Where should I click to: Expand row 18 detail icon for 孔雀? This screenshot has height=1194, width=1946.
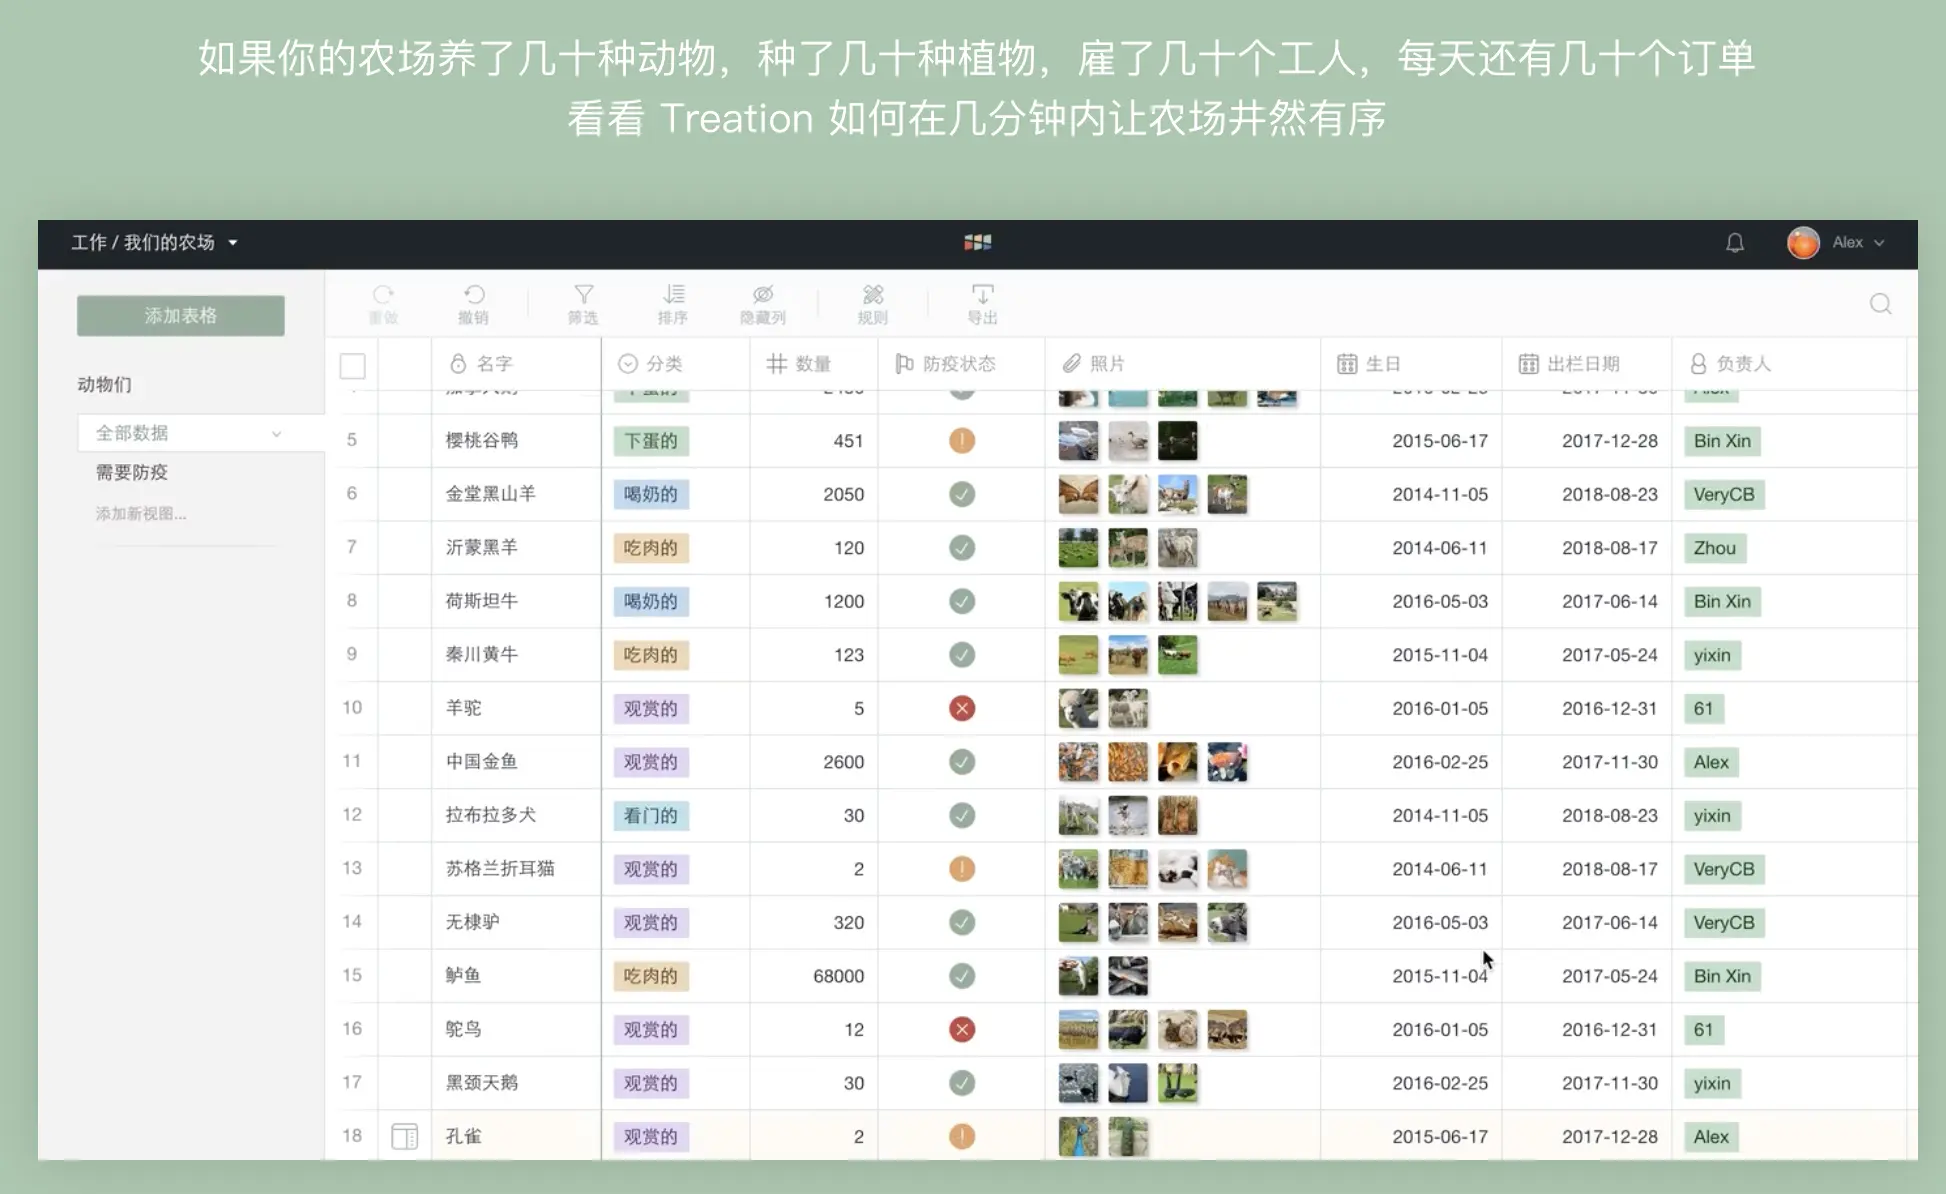(404, 1136)
